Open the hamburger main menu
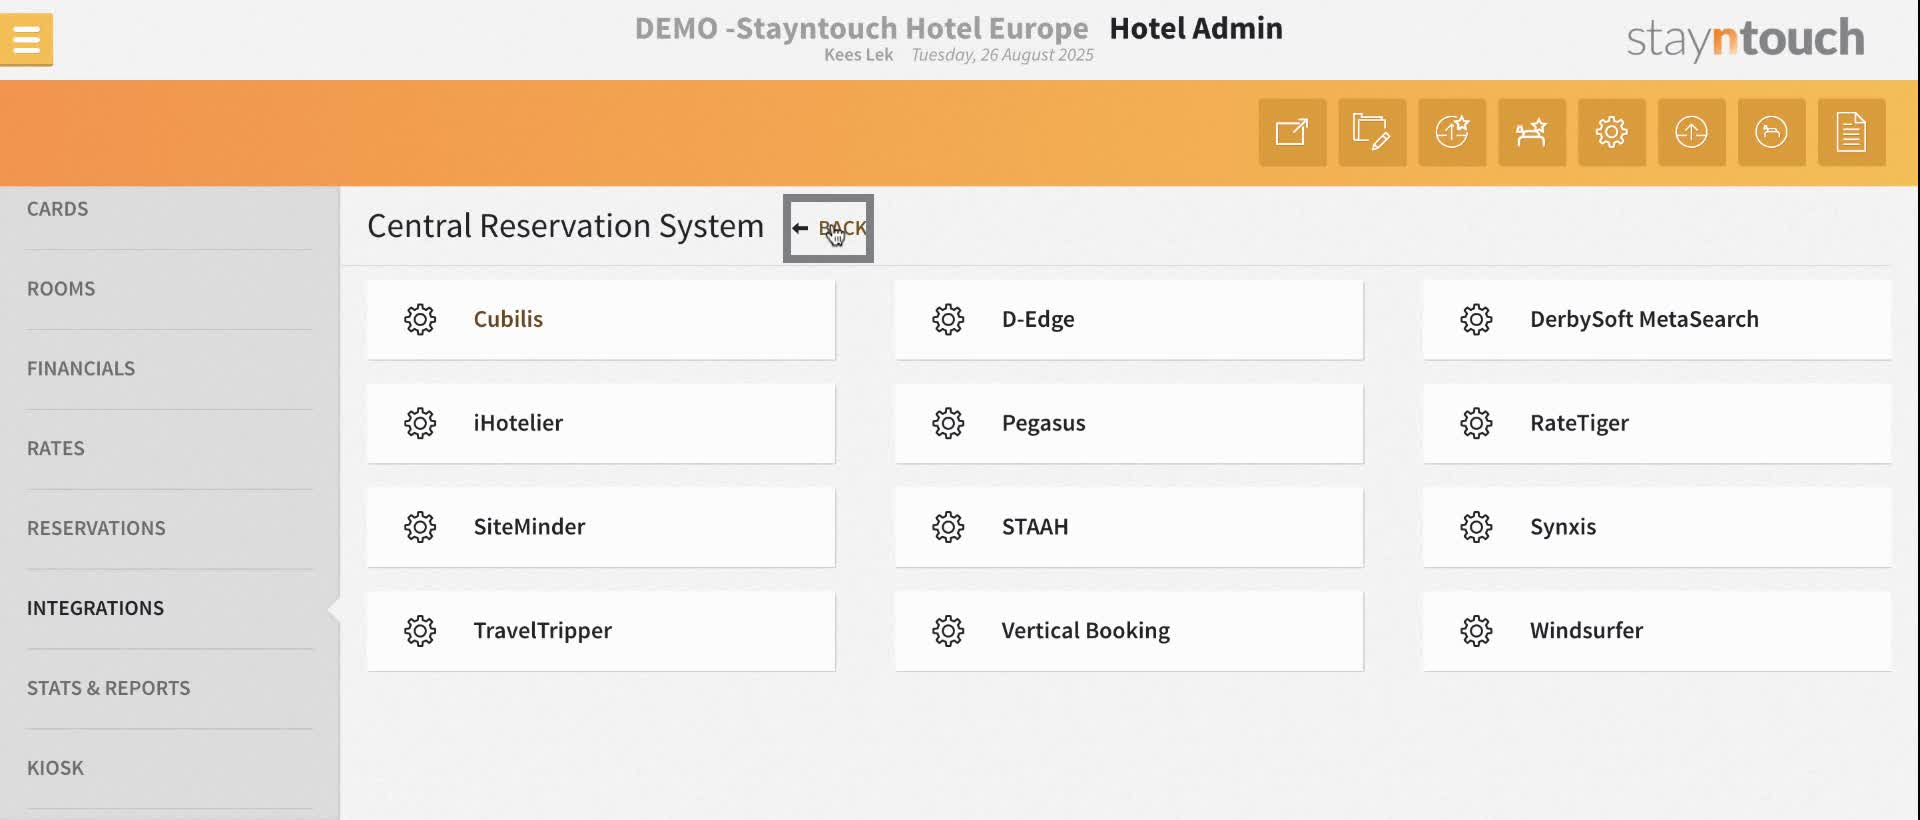This screenshot has height=820, width=1920. coord(27,40)
